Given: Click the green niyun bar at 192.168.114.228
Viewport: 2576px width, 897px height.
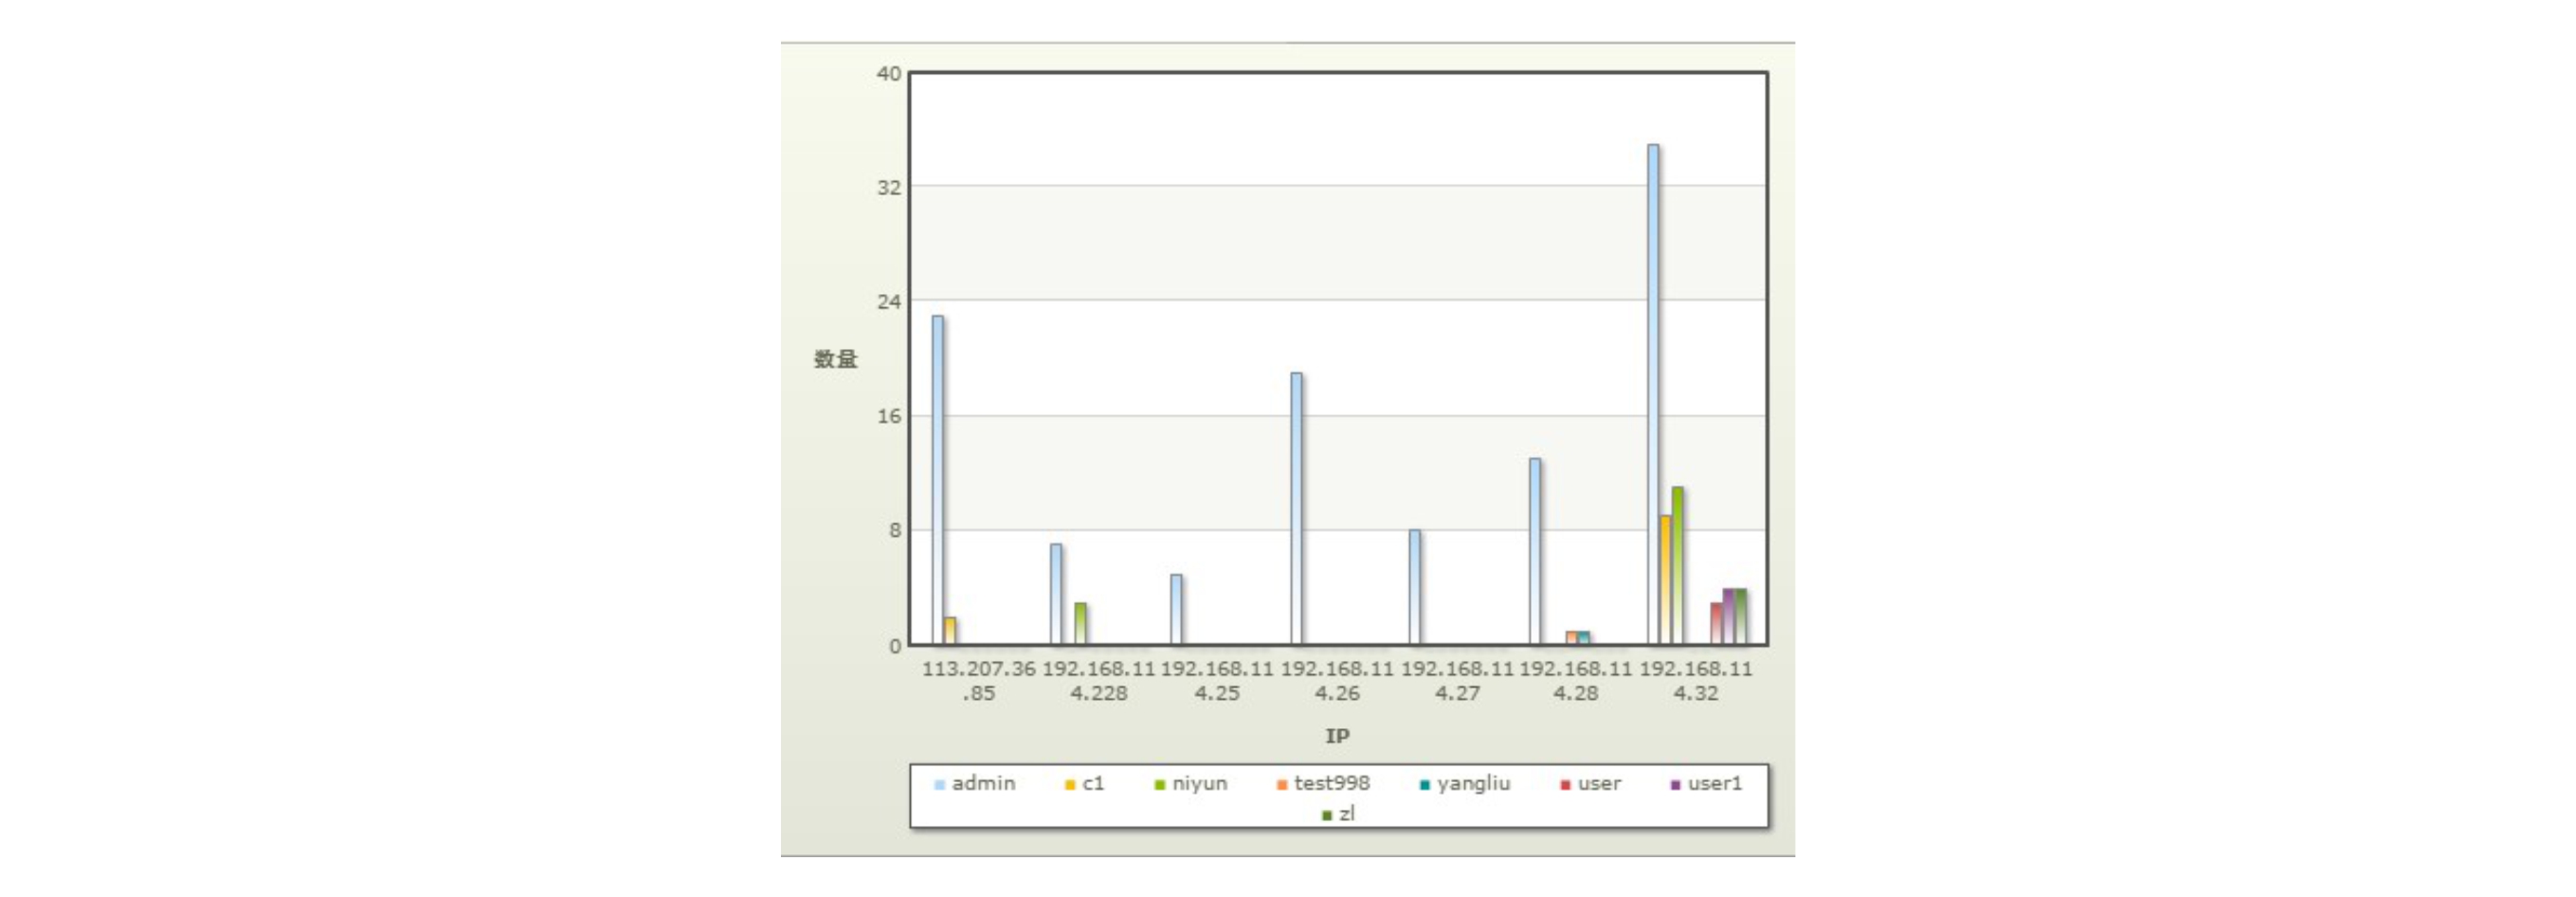Looking at the screenshot, I should (1080, 623).
